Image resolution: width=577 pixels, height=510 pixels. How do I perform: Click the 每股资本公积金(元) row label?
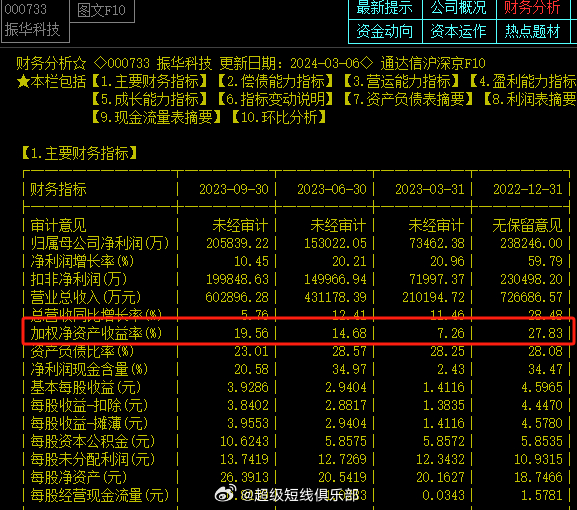coord(92,441)
